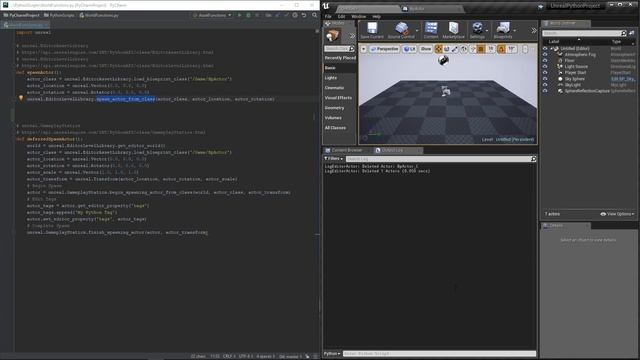Toggle visibility of Atmospheric Fog actor
This screenshot has height=360, width=640.
pyautogui.click(x=545, y=54)
